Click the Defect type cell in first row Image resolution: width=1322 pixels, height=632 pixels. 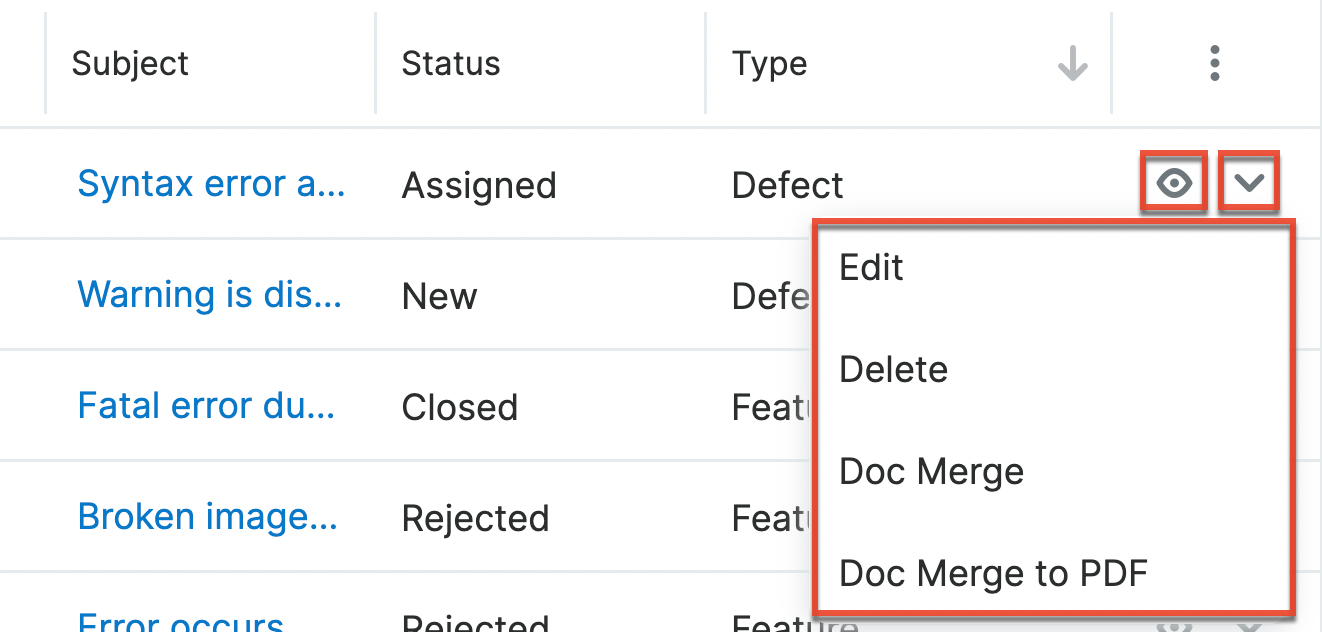point(787,186)
